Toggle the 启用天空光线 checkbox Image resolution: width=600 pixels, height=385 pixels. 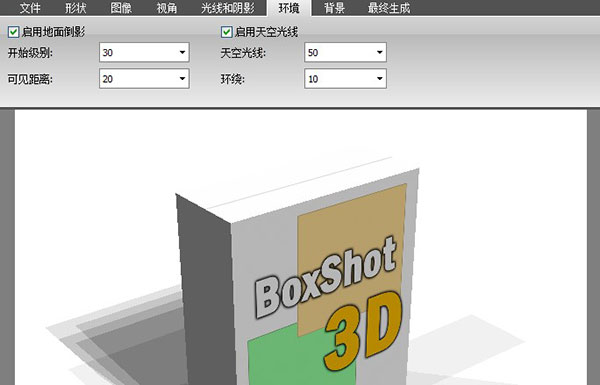click(227, 32)
